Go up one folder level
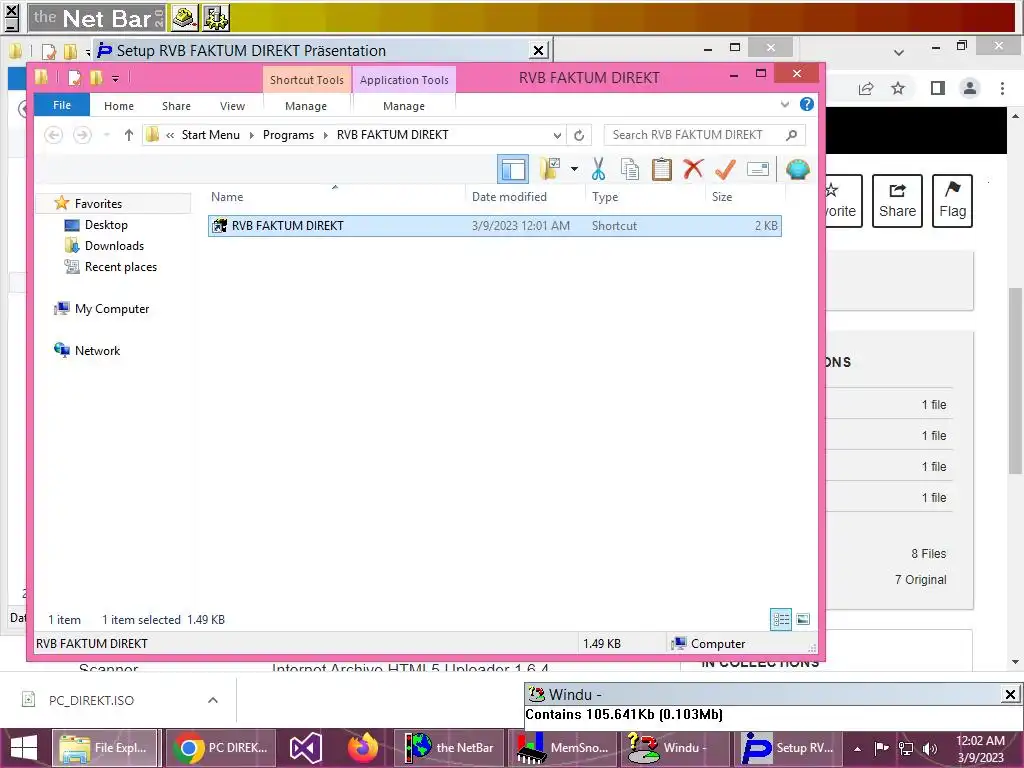 pos(129,135)
